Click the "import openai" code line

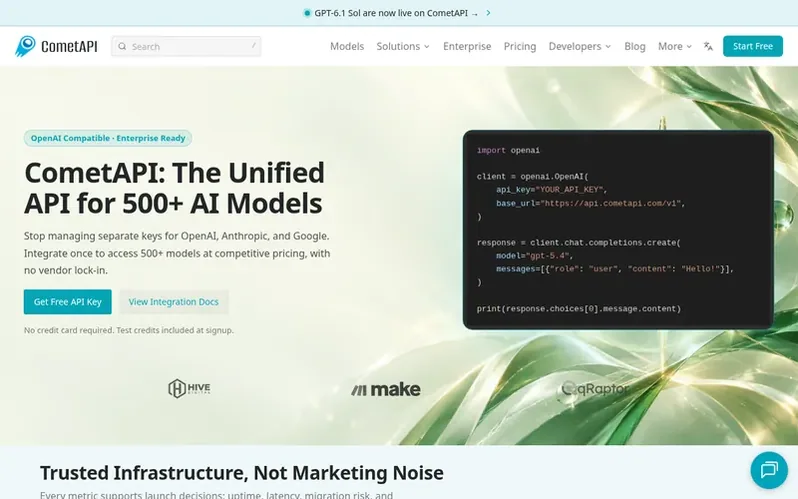point(508,150)
